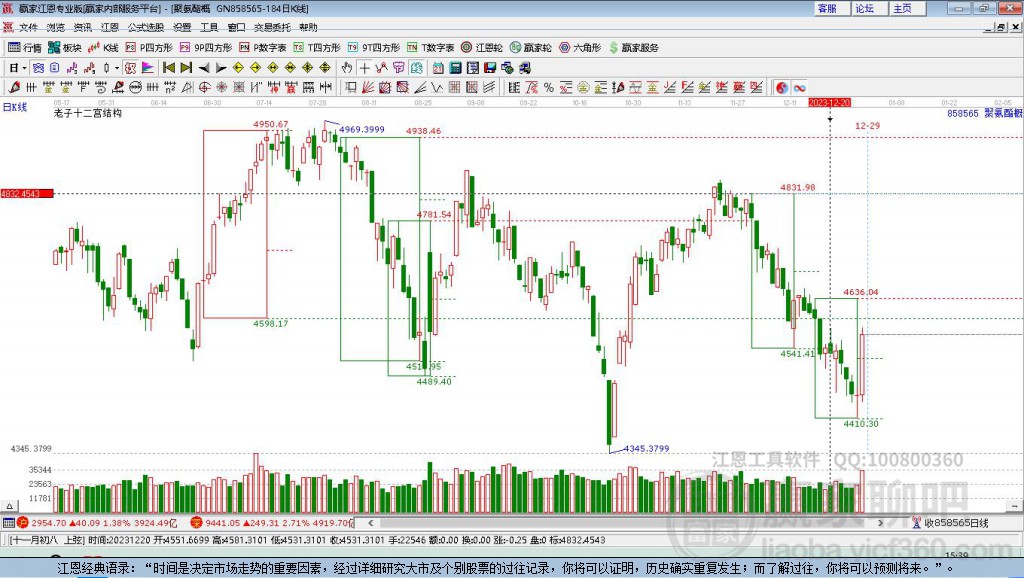Click the 4832.4543 red price label
This screenshot has height=578, width=1024.
pyautogui.click(x=27, y=193)
